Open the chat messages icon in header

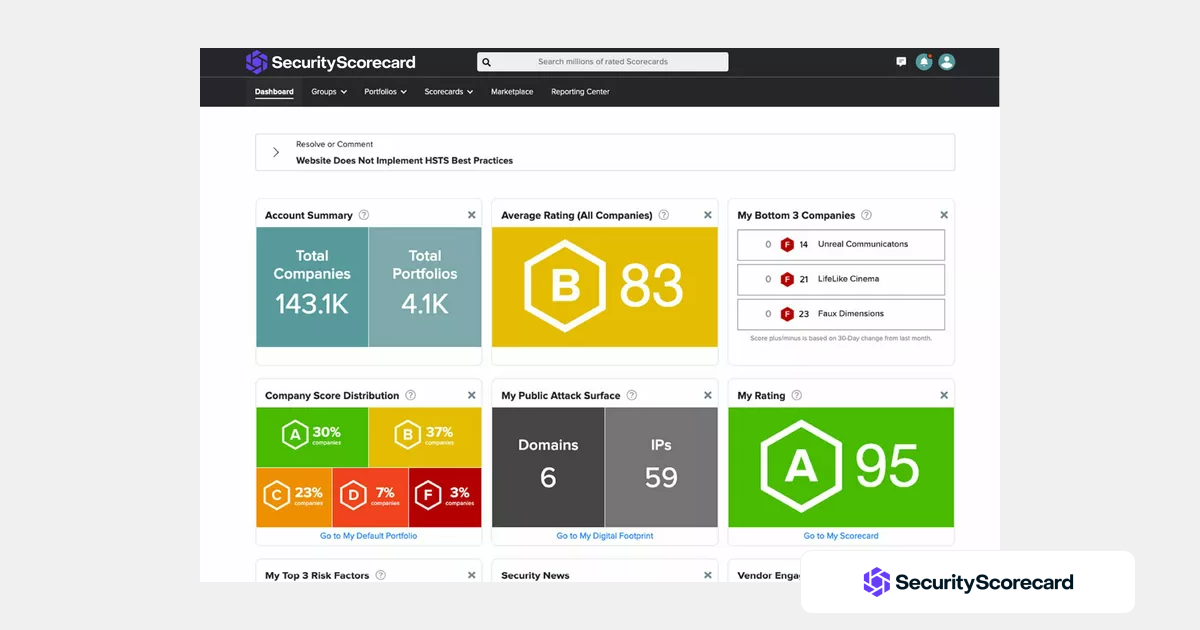pyautogui.click(x=901, y=62)
